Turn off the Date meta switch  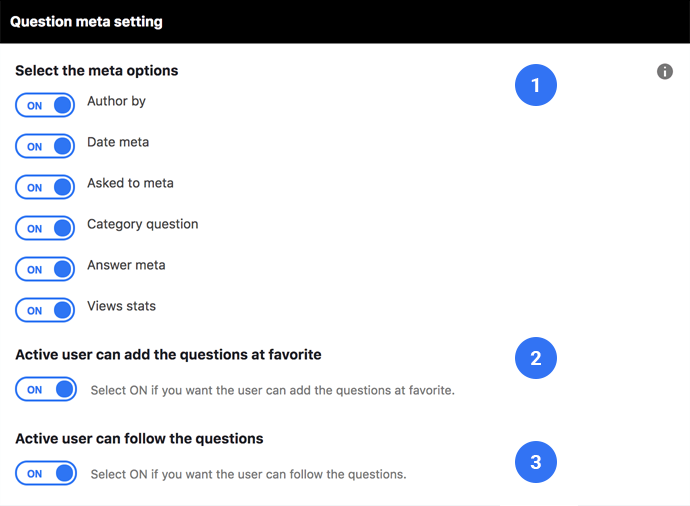(45, 146)
